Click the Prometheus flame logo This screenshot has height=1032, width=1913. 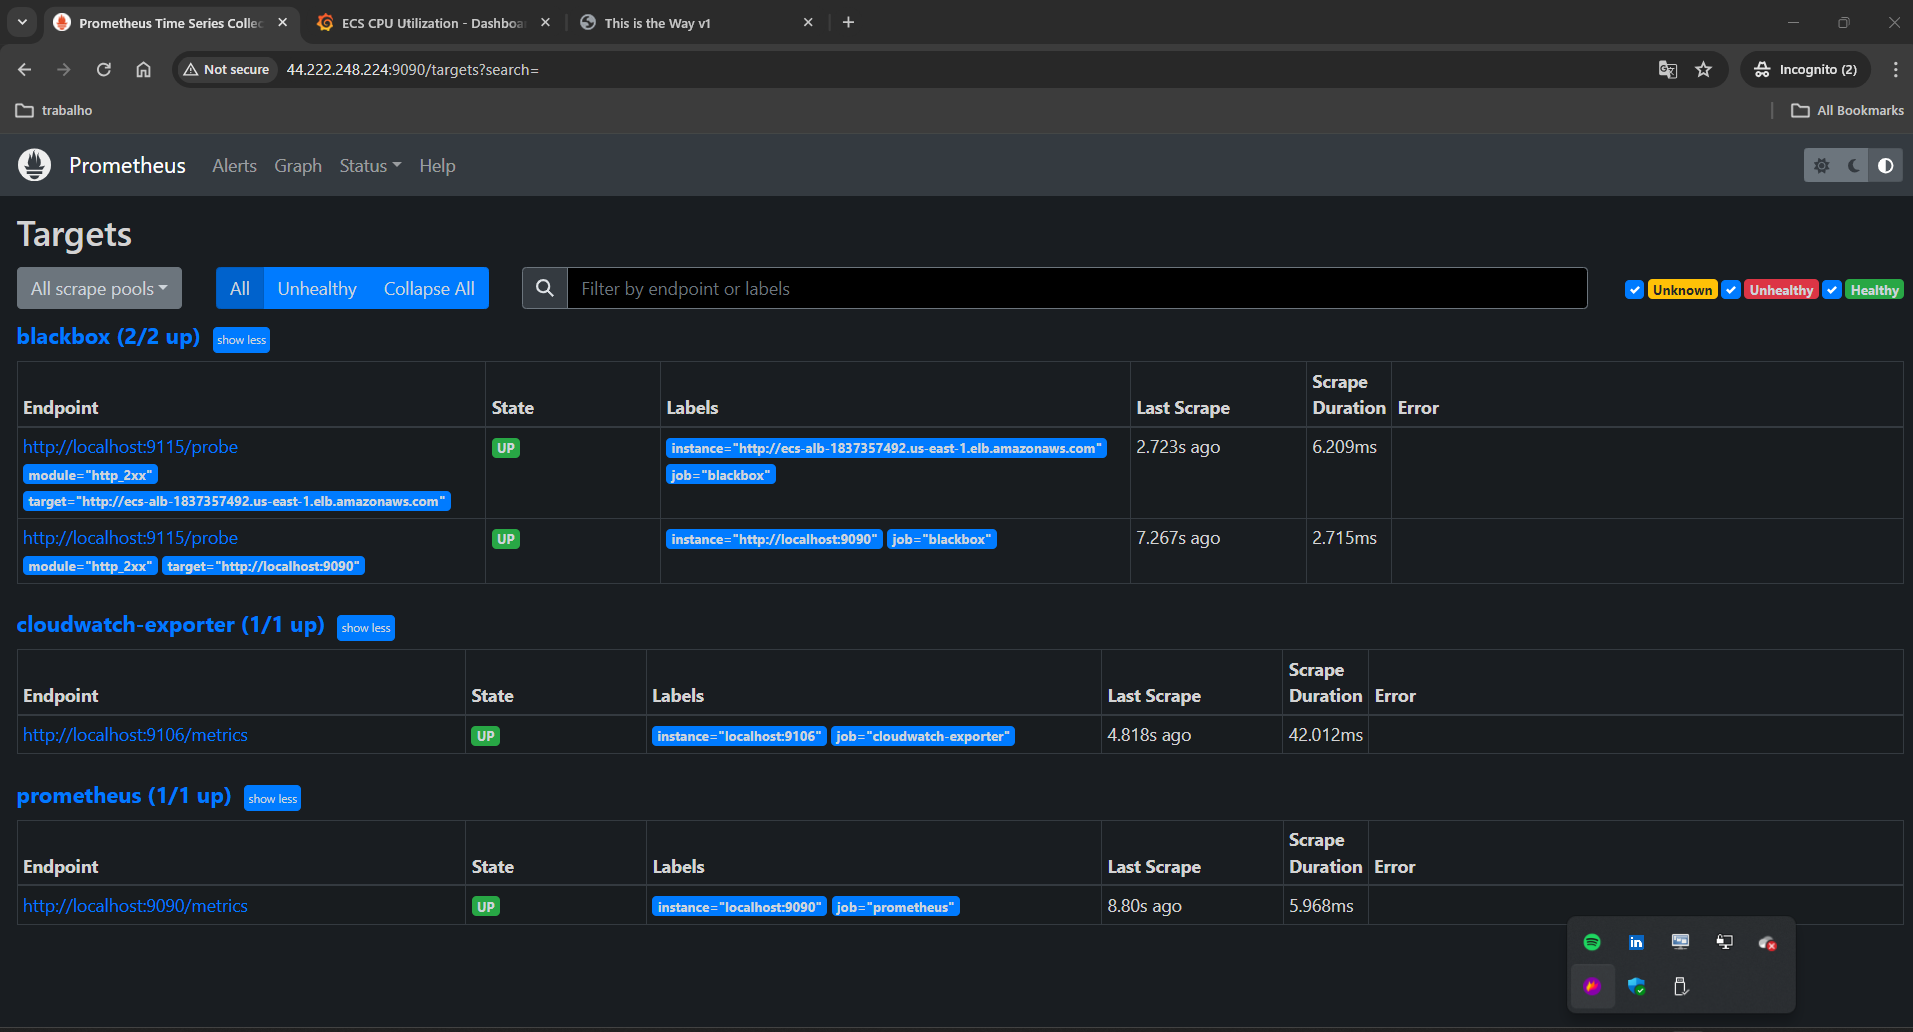35,165
